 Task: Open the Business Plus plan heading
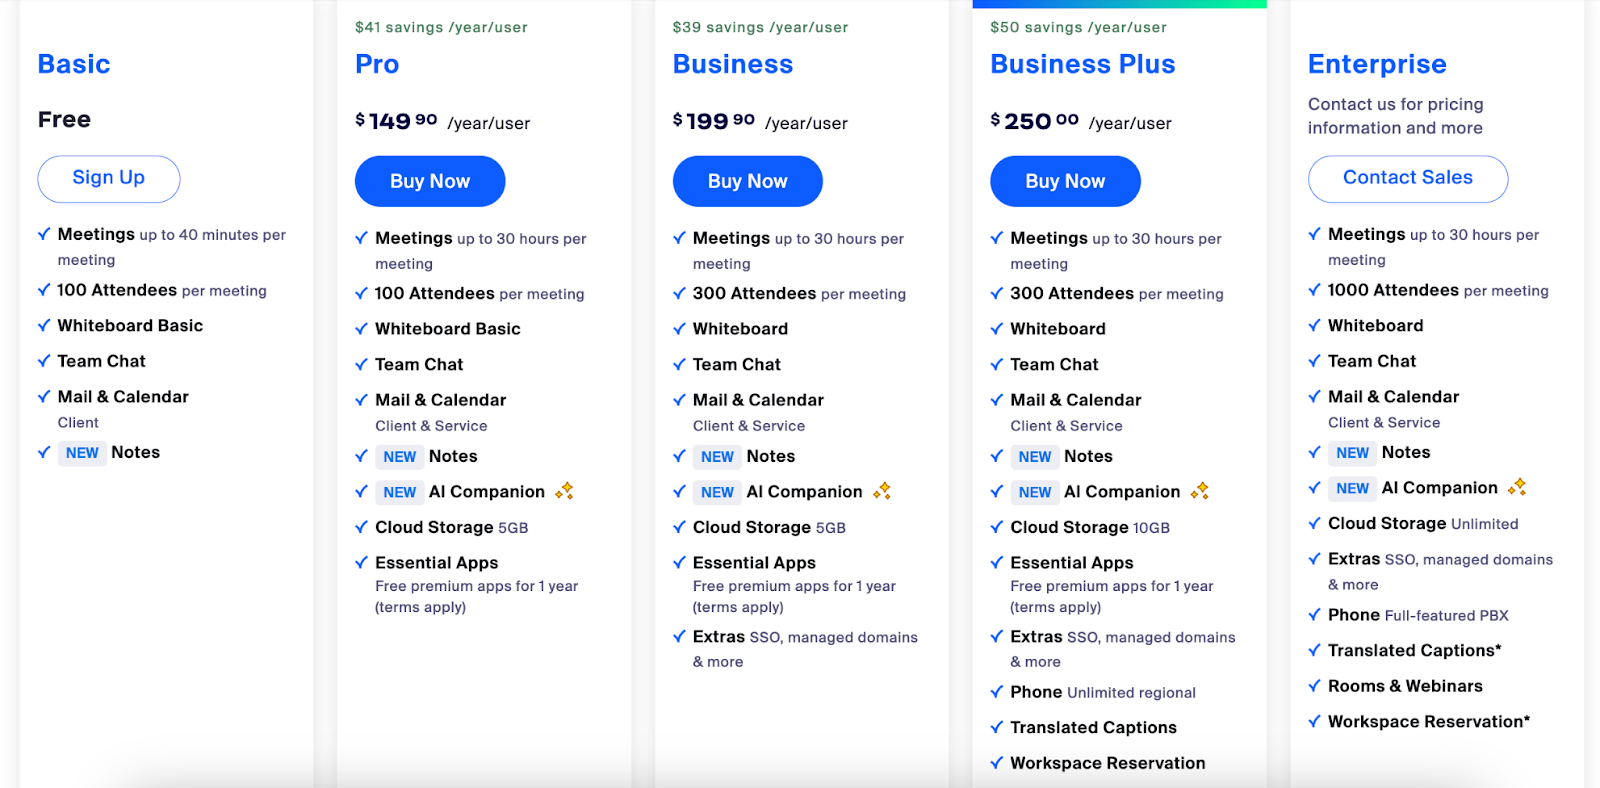(1083, 64)
